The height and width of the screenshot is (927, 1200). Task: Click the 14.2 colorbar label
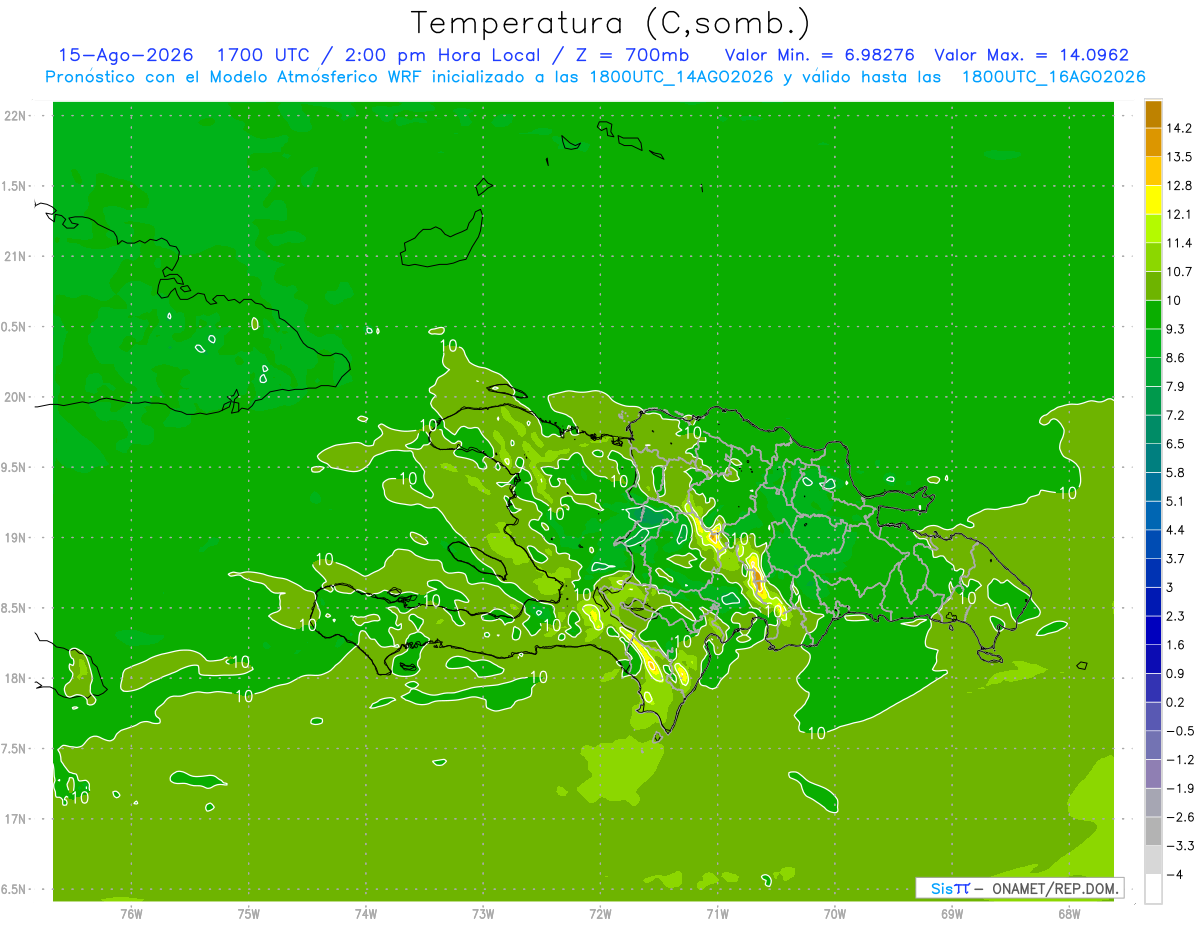click(1180, 128)
